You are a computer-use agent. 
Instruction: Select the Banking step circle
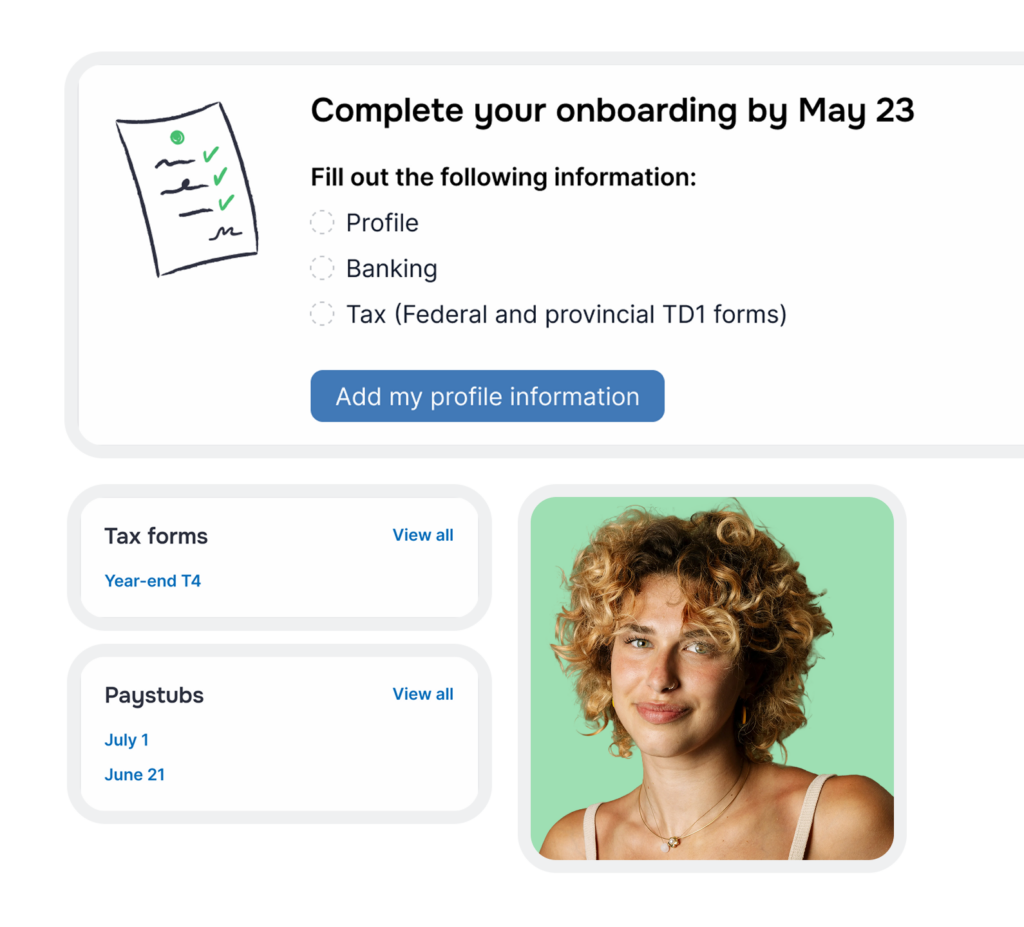coord(321,268)
